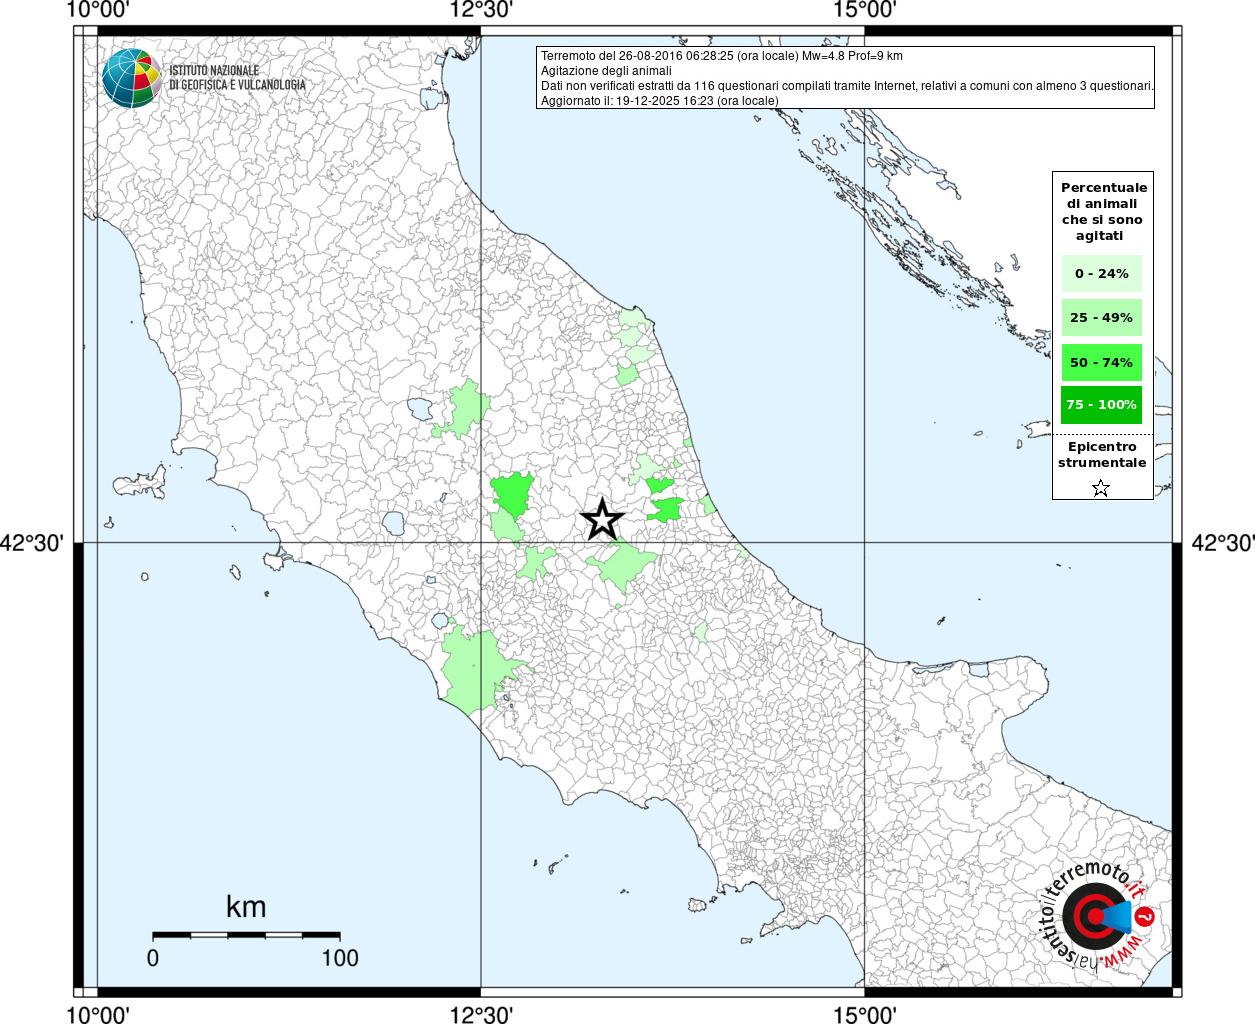The height and width of the screenshot is (1024, 1255).
Task: Select the 0 - 24% legend swatch
Action: (1101, 273)
